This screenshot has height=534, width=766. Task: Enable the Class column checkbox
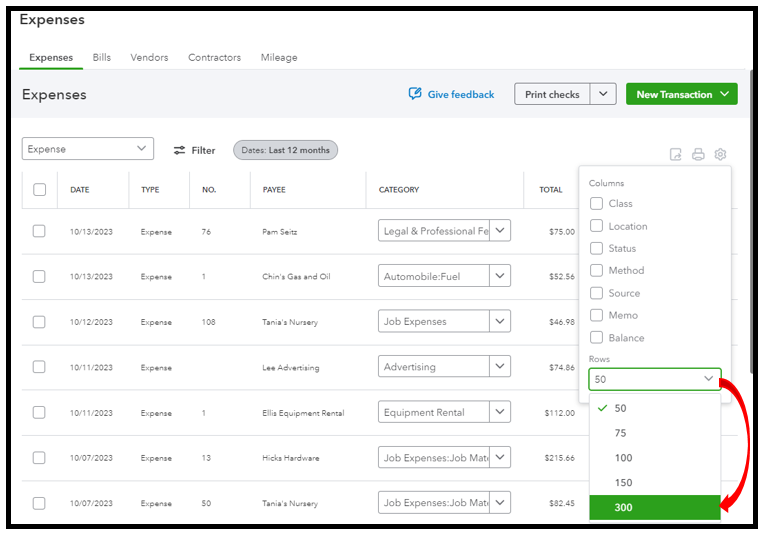(x=597, y=204)
